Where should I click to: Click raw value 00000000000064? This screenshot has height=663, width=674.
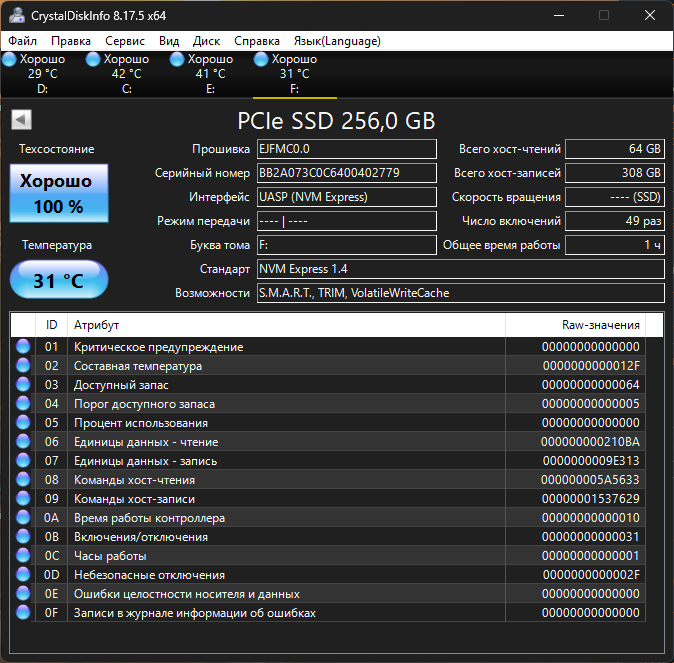(x=591, y=385)
